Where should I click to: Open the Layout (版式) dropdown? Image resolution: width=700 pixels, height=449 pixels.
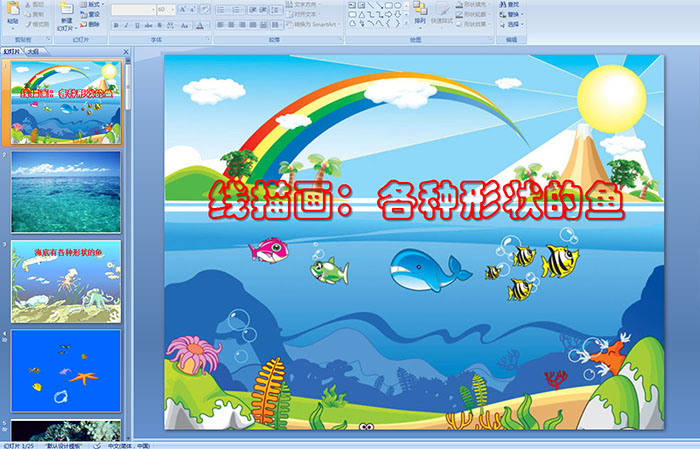tap(92, 4)
